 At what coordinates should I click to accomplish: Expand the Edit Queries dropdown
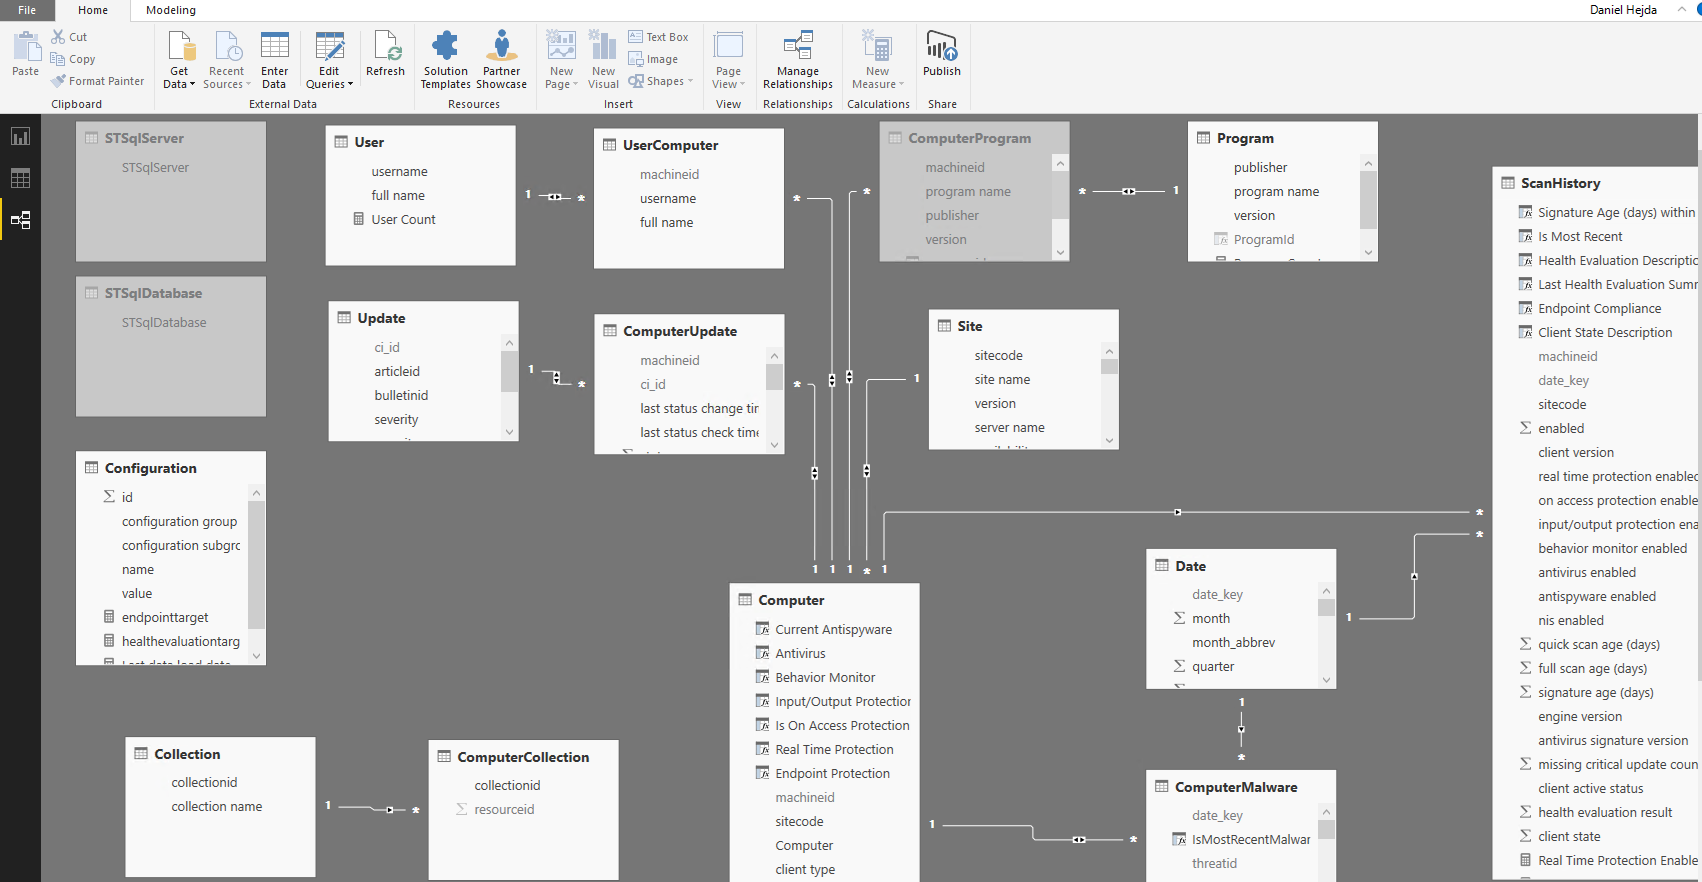[329, 85]
